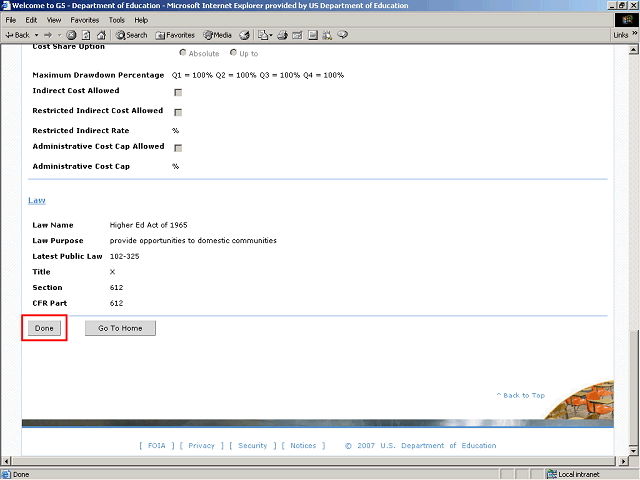The image size is (640, 480).
Task: Click the Back navigation button
Action: [x=17, y=35]
